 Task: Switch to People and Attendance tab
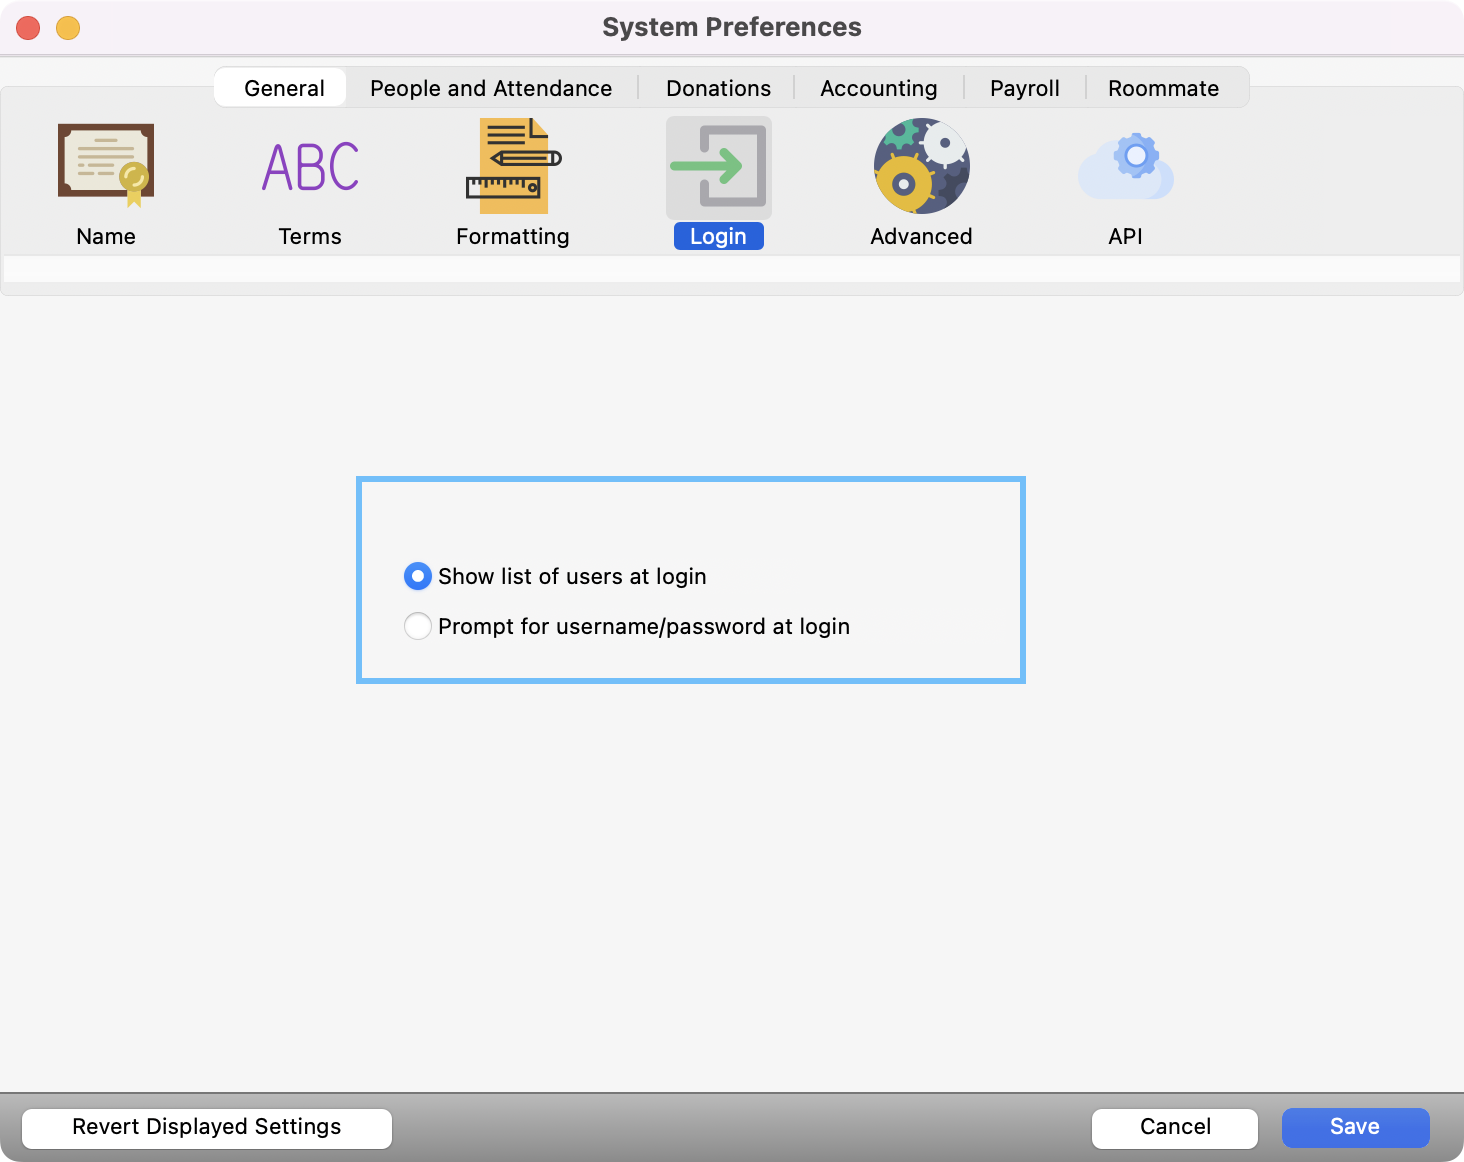(491, 88)
